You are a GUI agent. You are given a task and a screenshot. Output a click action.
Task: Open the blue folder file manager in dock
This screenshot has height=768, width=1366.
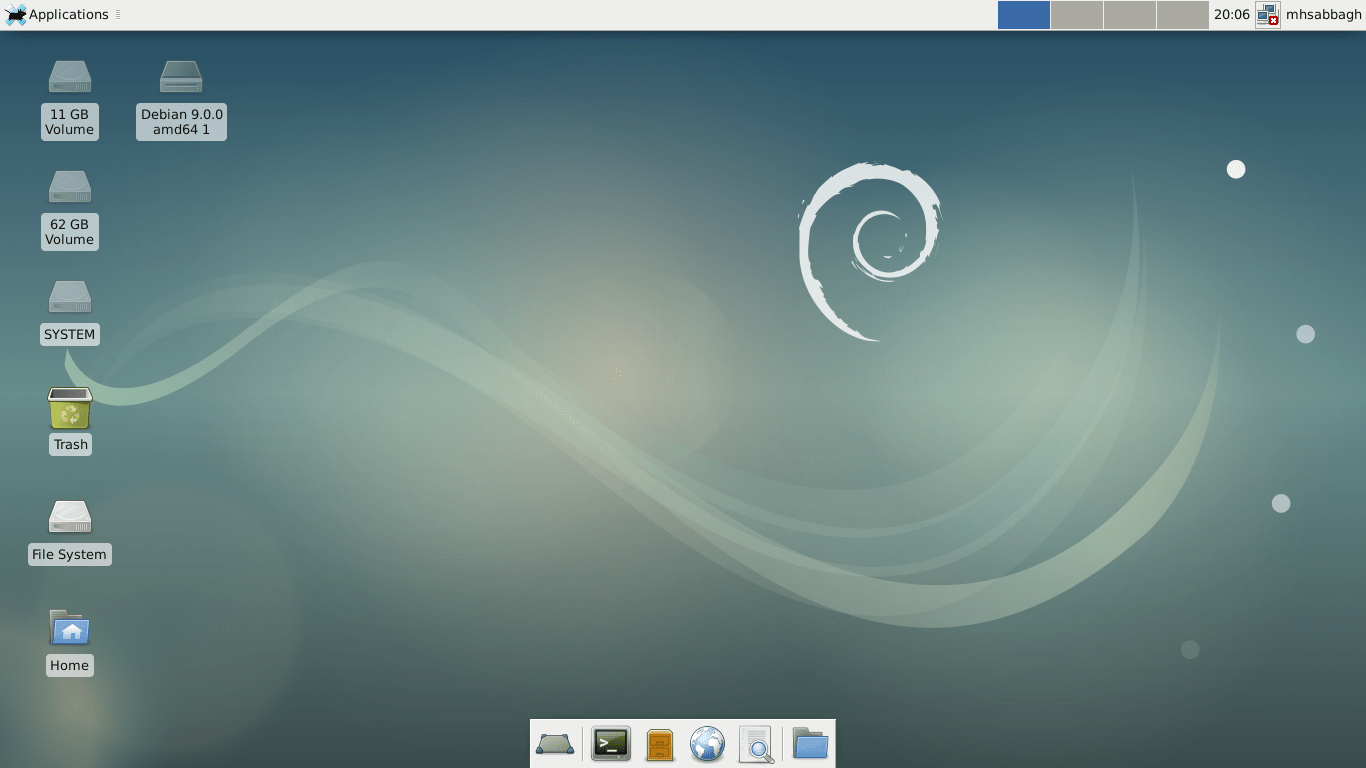(x=809, y=743)
